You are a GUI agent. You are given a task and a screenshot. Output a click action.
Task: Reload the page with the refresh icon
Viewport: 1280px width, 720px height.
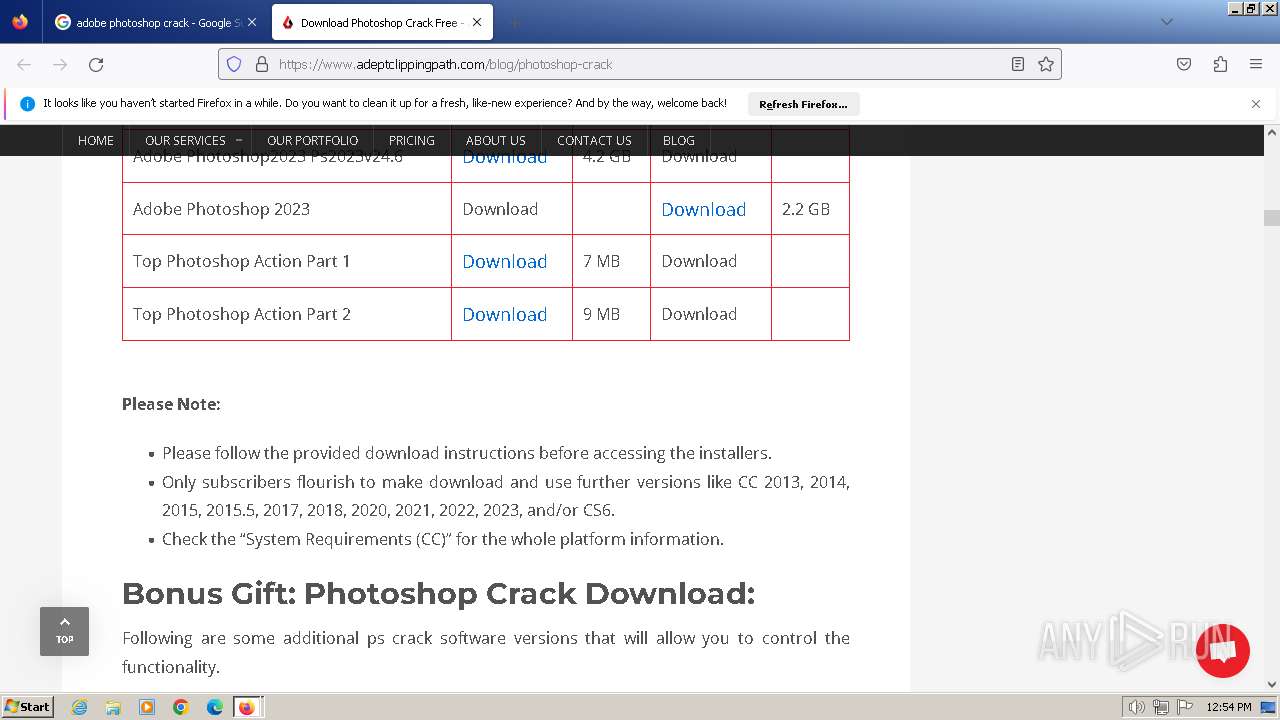click(96, 64)
